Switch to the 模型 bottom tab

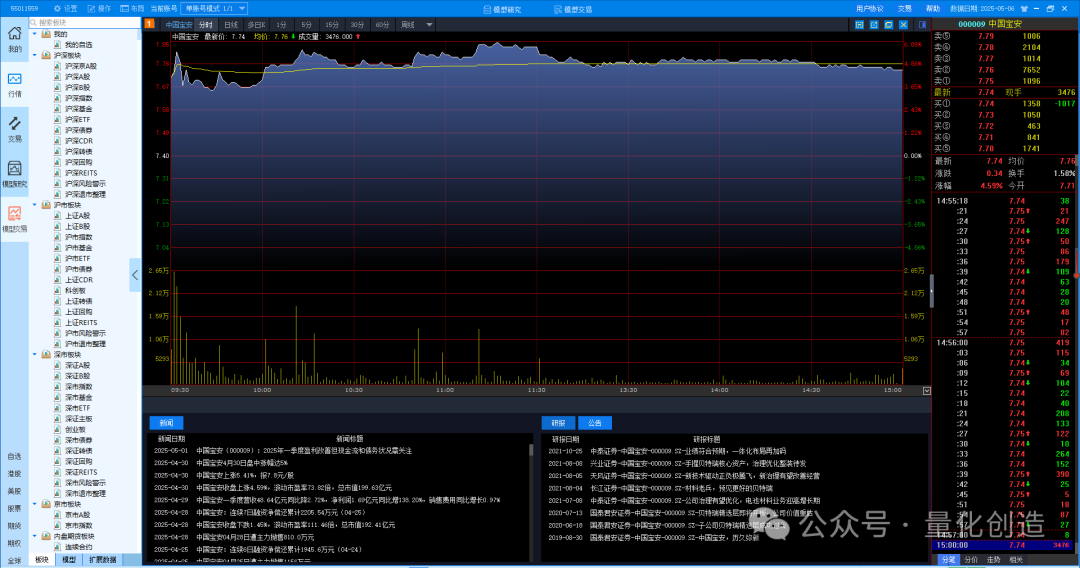(69, 560)
